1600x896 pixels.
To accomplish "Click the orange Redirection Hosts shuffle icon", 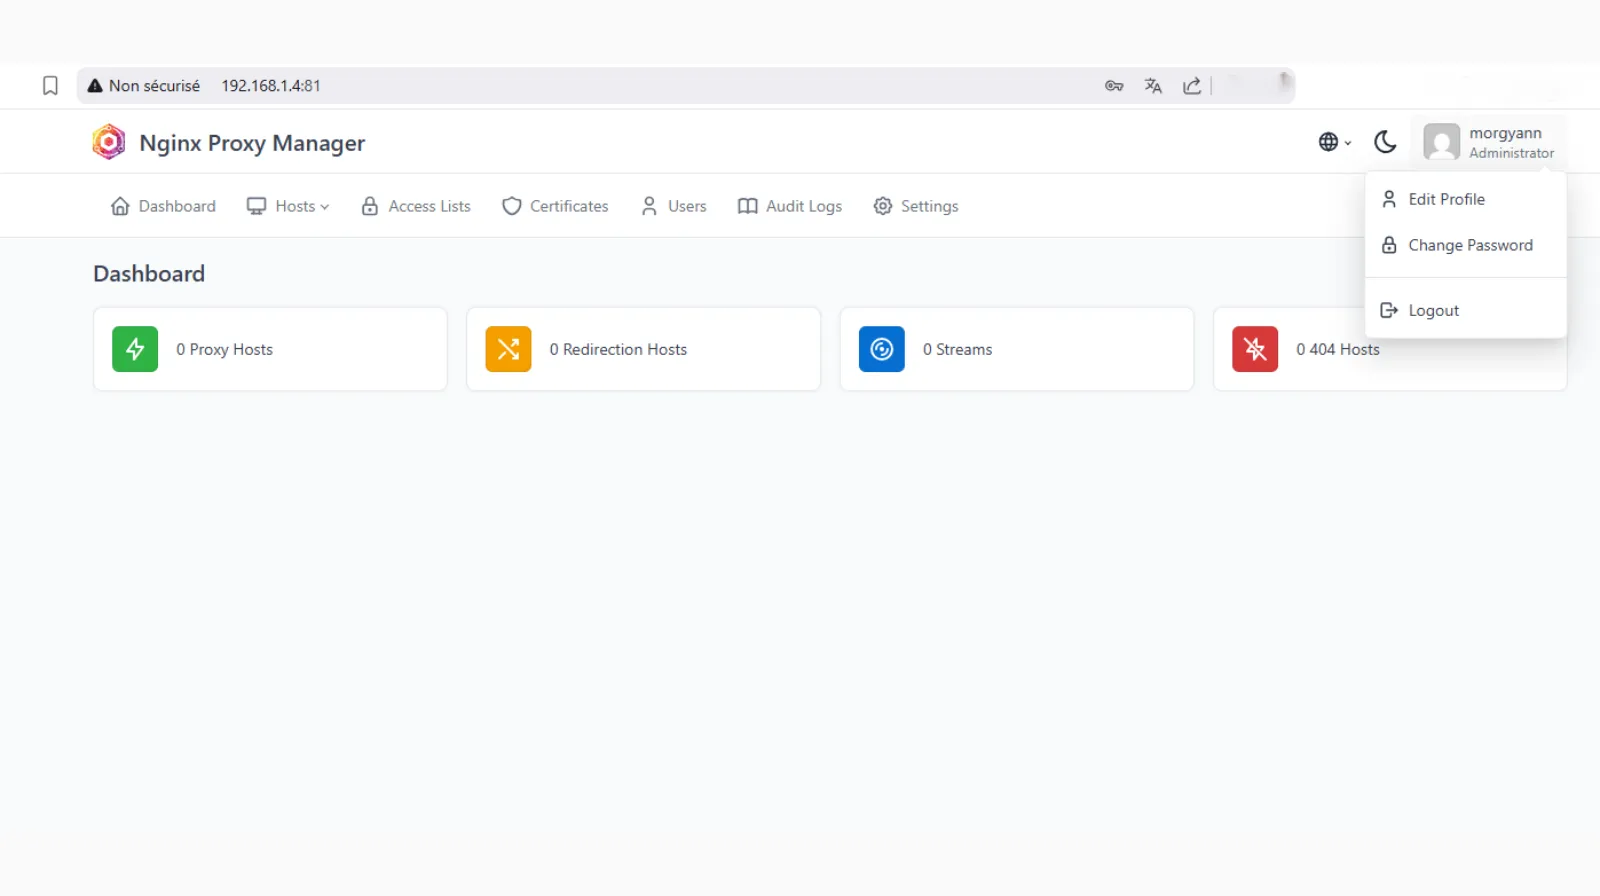I will click(508, 349).
